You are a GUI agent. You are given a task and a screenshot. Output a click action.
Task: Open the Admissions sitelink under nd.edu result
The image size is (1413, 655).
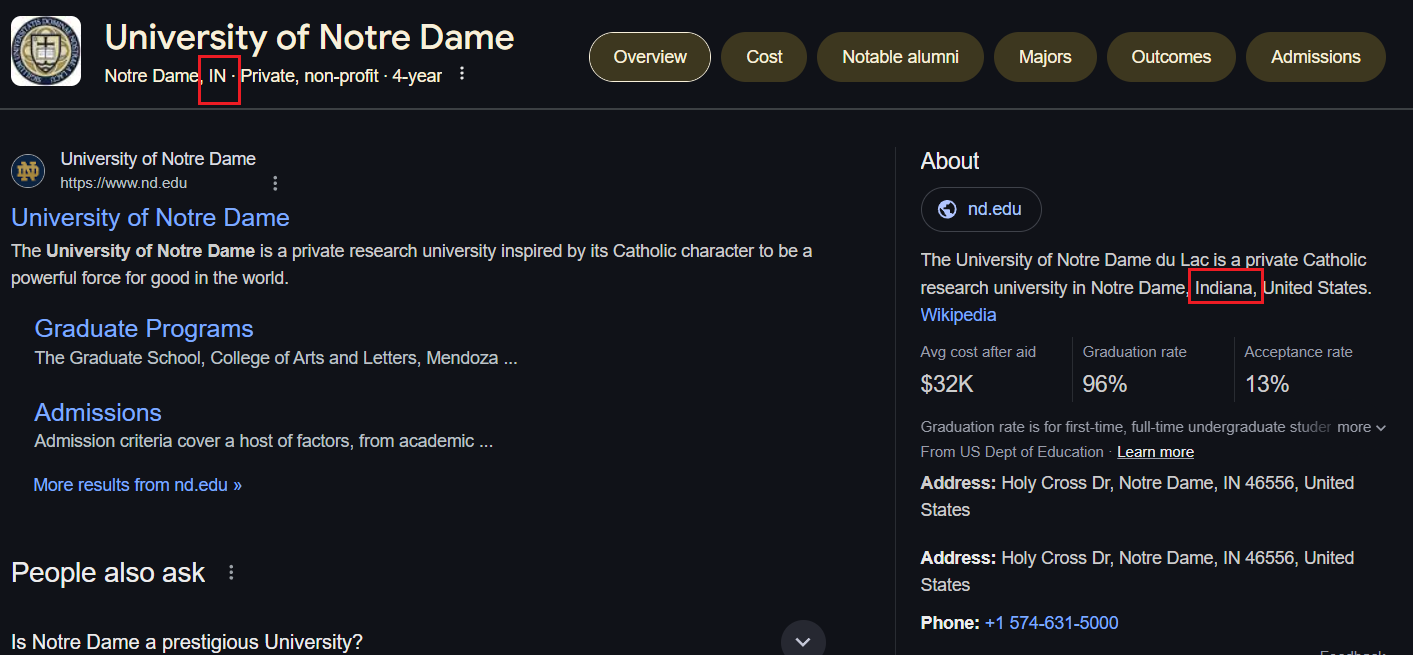coord(98,413)
